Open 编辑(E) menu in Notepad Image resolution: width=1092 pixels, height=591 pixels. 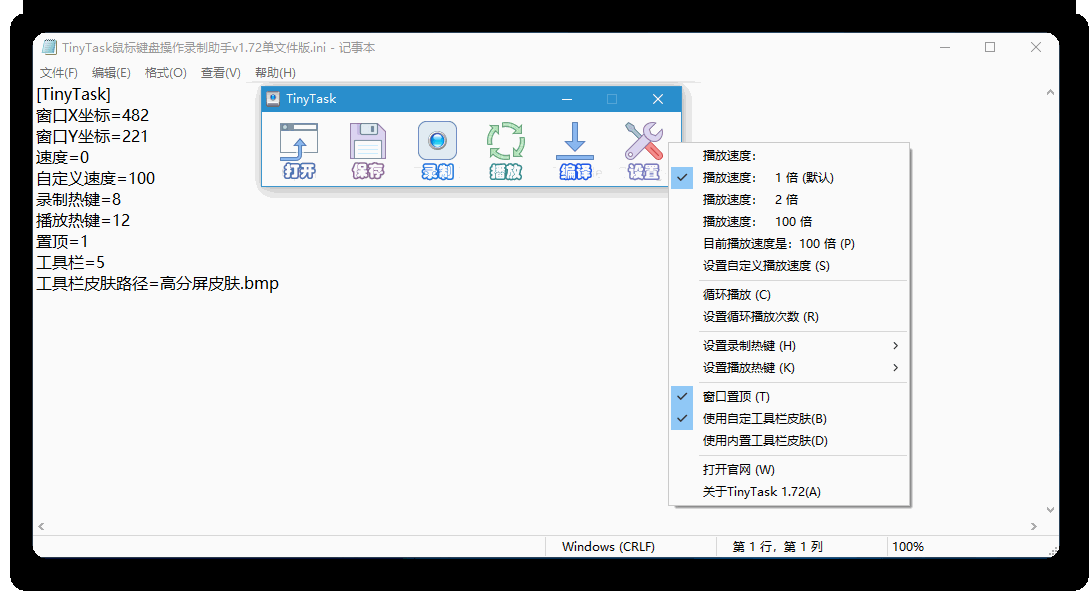pyautogui.click(x=111, y=72)
